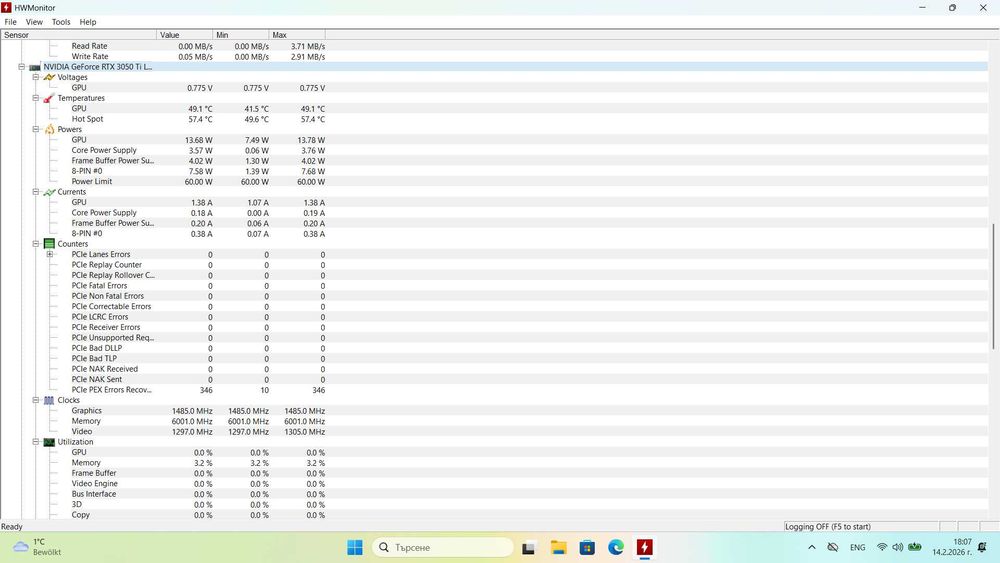Open Microsoft Store from the taskbar
Image resolution: width=1000 pixels, height=563 pixels.
click(587, 547)
